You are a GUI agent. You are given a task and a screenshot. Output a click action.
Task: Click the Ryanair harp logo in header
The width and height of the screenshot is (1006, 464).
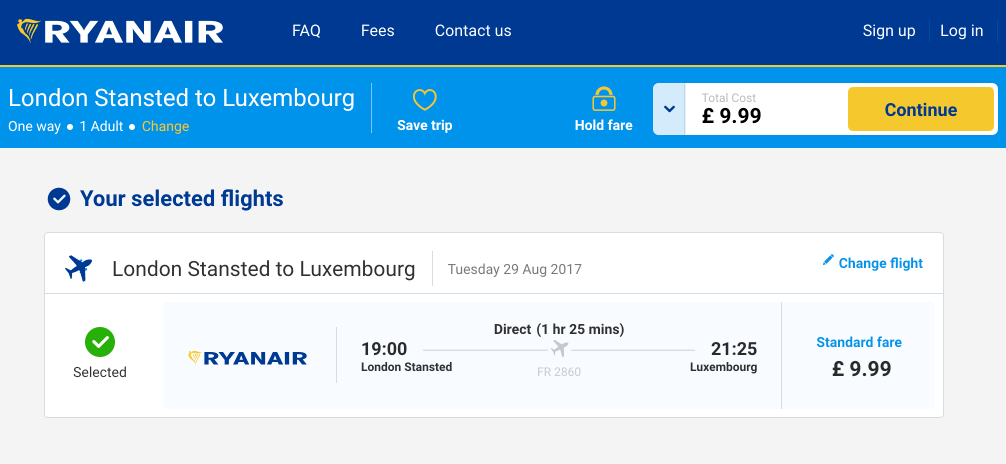[28, 30]
